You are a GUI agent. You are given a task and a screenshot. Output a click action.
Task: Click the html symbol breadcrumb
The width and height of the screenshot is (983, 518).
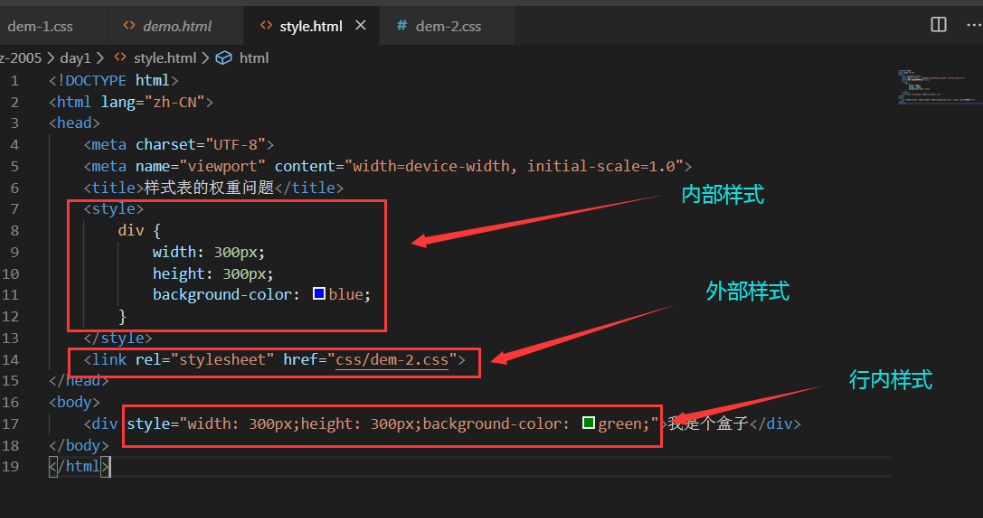click(x=254, y=58)
